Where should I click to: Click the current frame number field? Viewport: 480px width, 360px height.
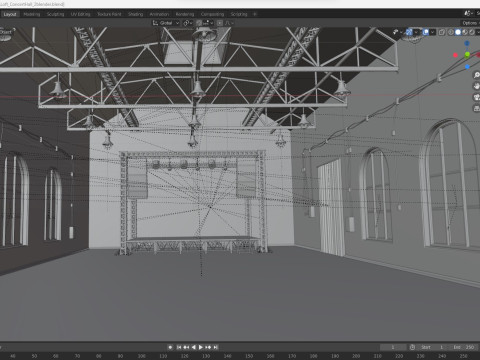click(x=393, y=347)
